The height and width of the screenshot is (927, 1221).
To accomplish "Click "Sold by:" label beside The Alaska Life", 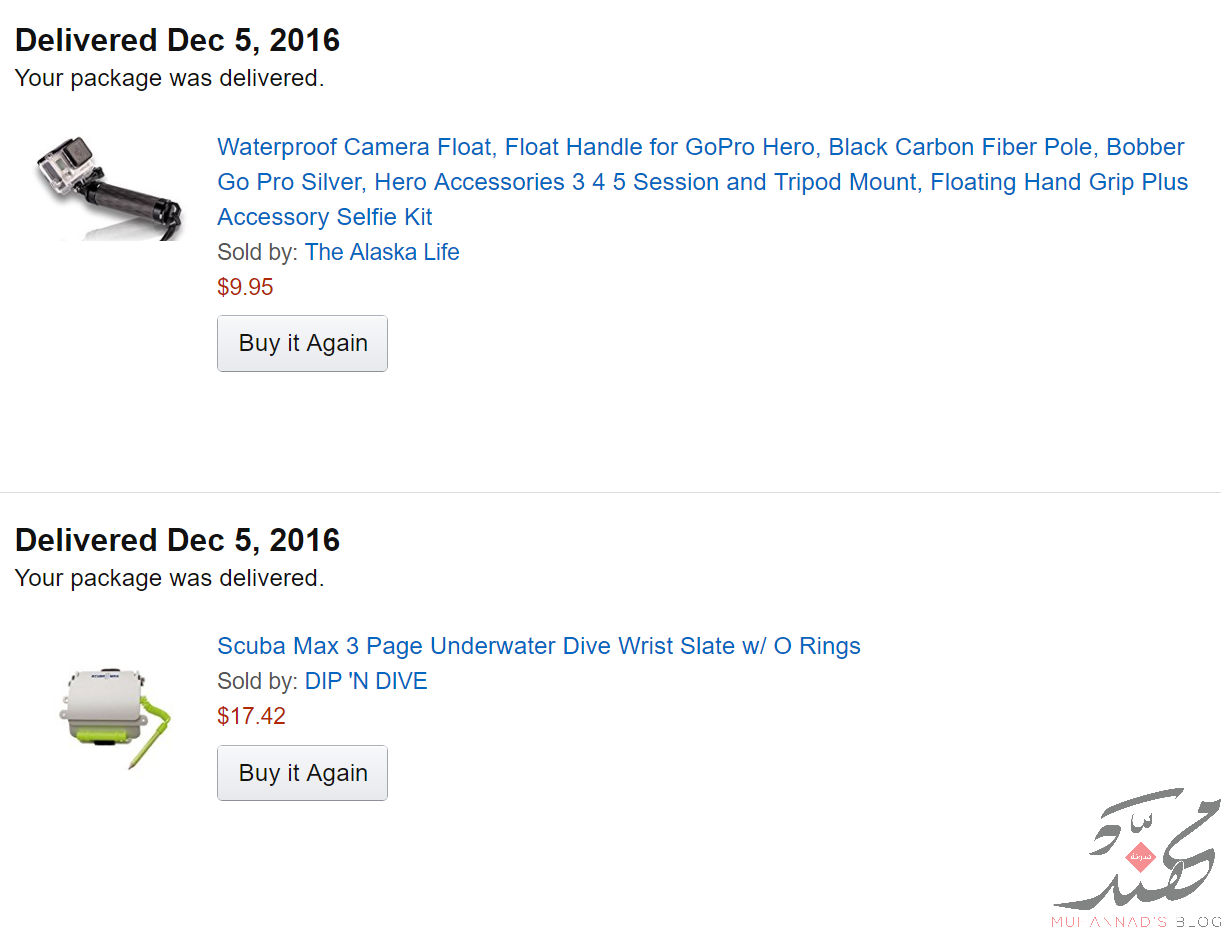I will 257,252.
